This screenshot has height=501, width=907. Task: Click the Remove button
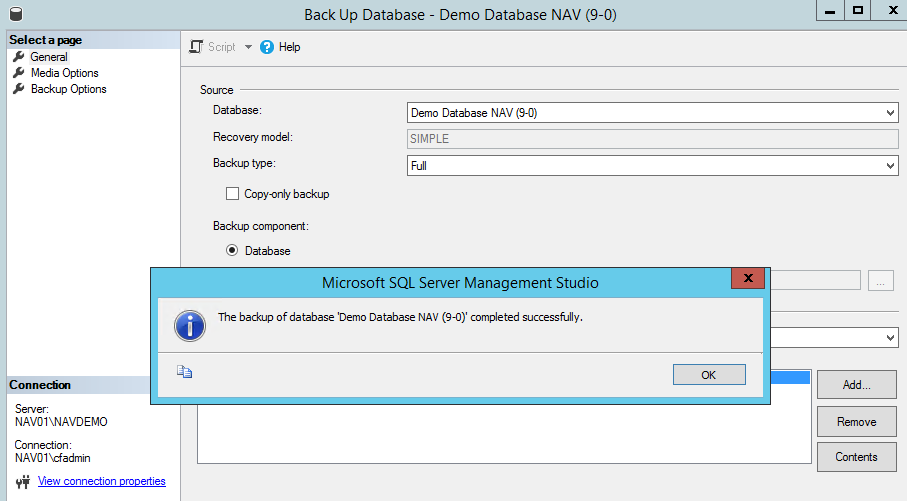tap(857, 422)
